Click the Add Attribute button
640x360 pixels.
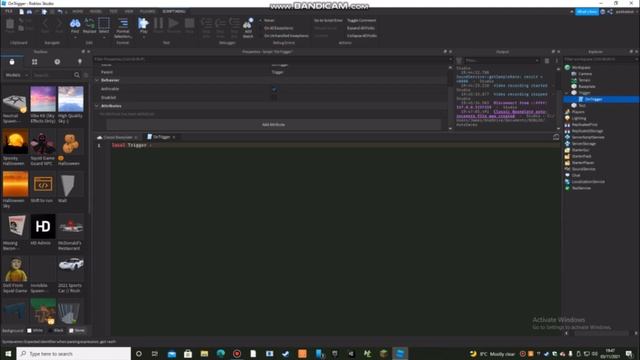pyautogui.click(x=274, y=124)
